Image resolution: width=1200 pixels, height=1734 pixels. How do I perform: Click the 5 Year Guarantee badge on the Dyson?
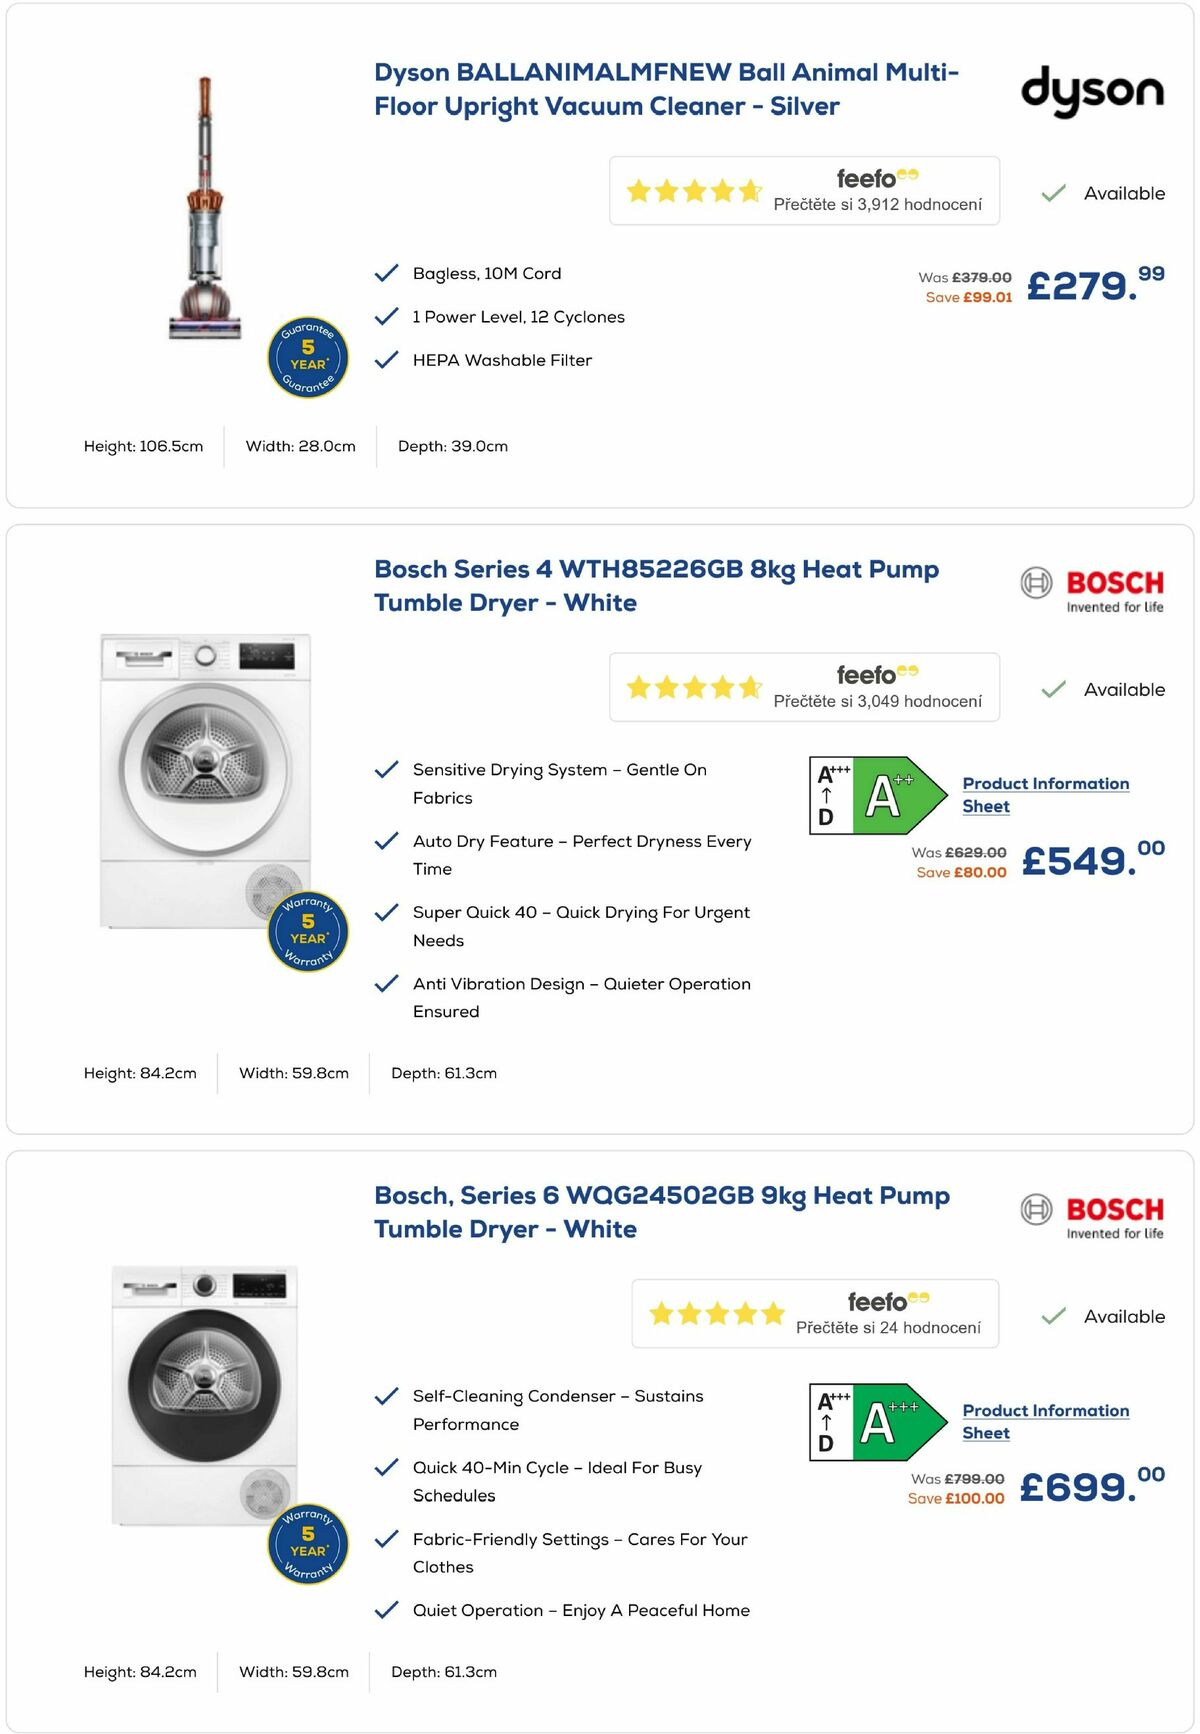tap(308, 356)
